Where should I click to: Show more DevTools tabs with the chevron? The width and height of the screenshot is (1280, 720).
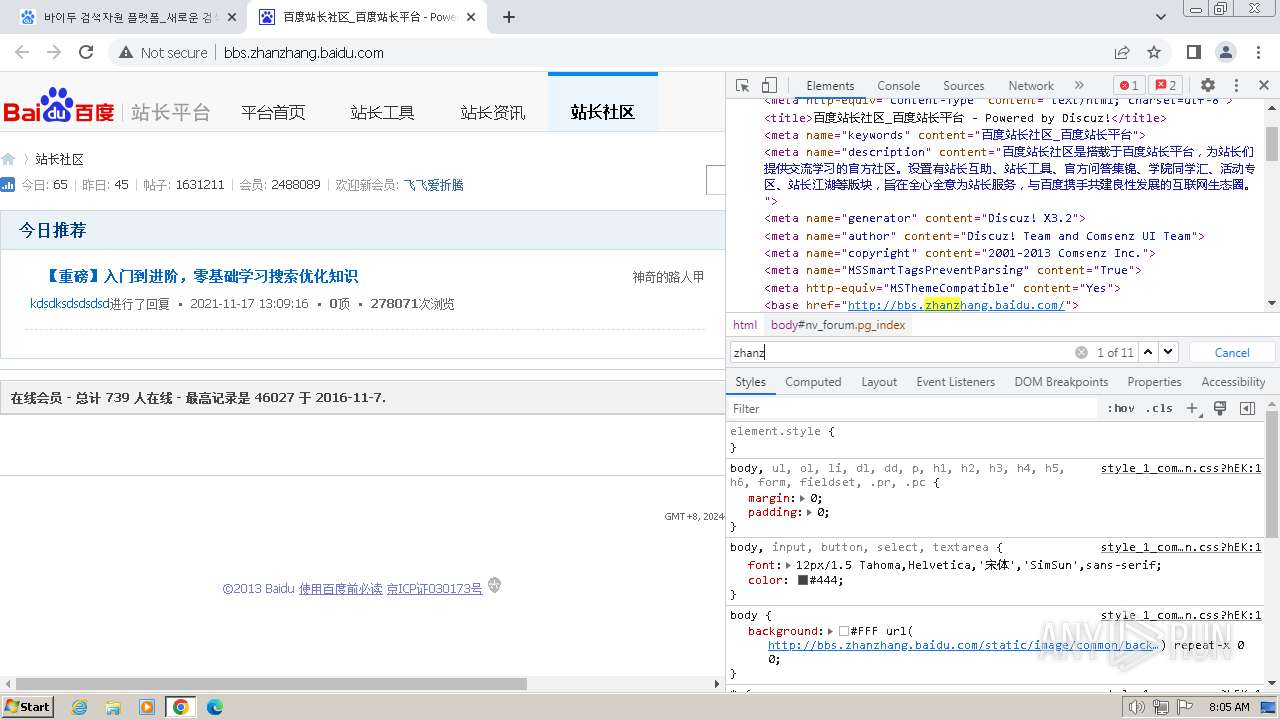[1079, 86]
